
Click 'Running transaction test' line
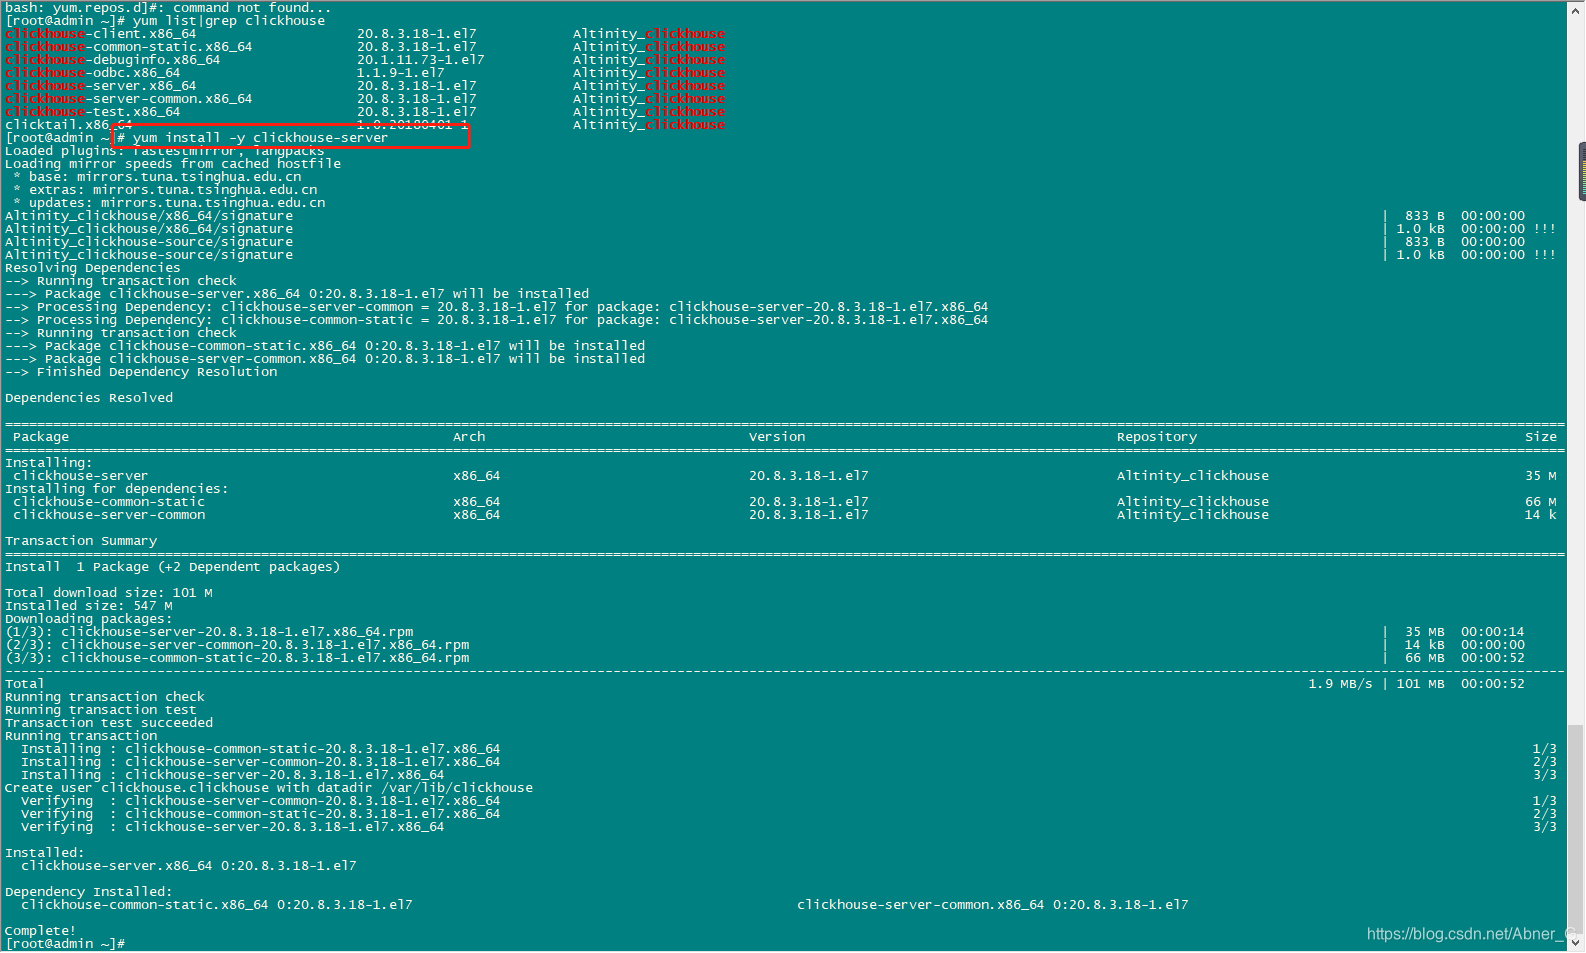(101, 709)
